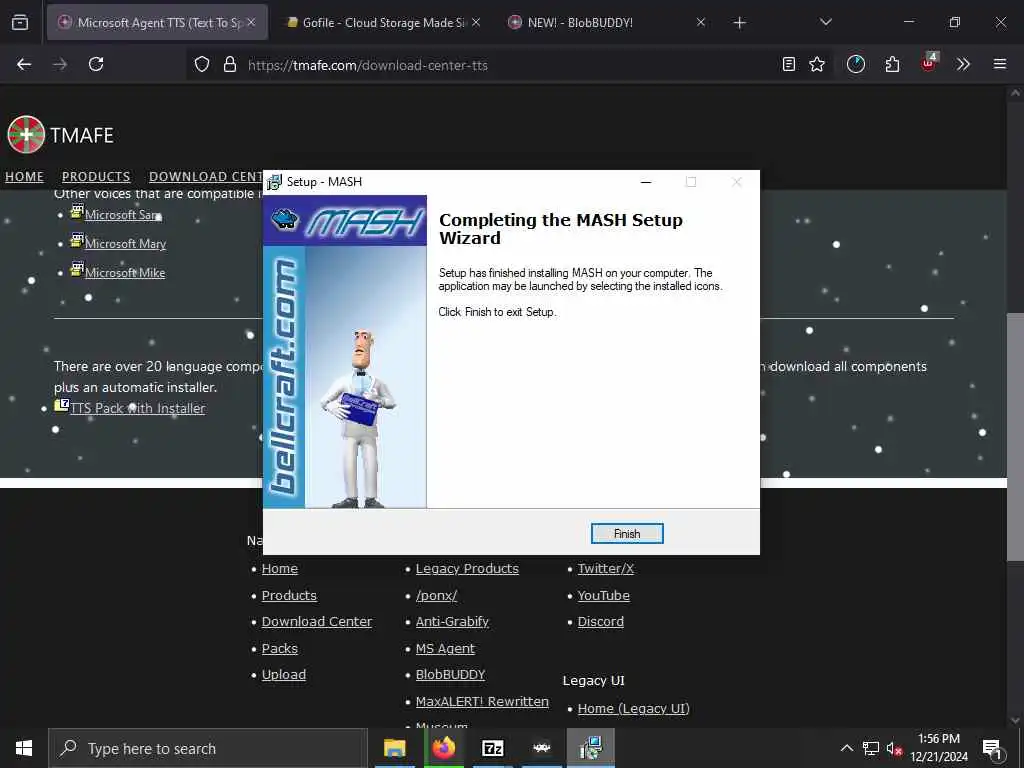Open uBlock Origin extension icon
Screen dimensions: 1024x768
(929, 63)
